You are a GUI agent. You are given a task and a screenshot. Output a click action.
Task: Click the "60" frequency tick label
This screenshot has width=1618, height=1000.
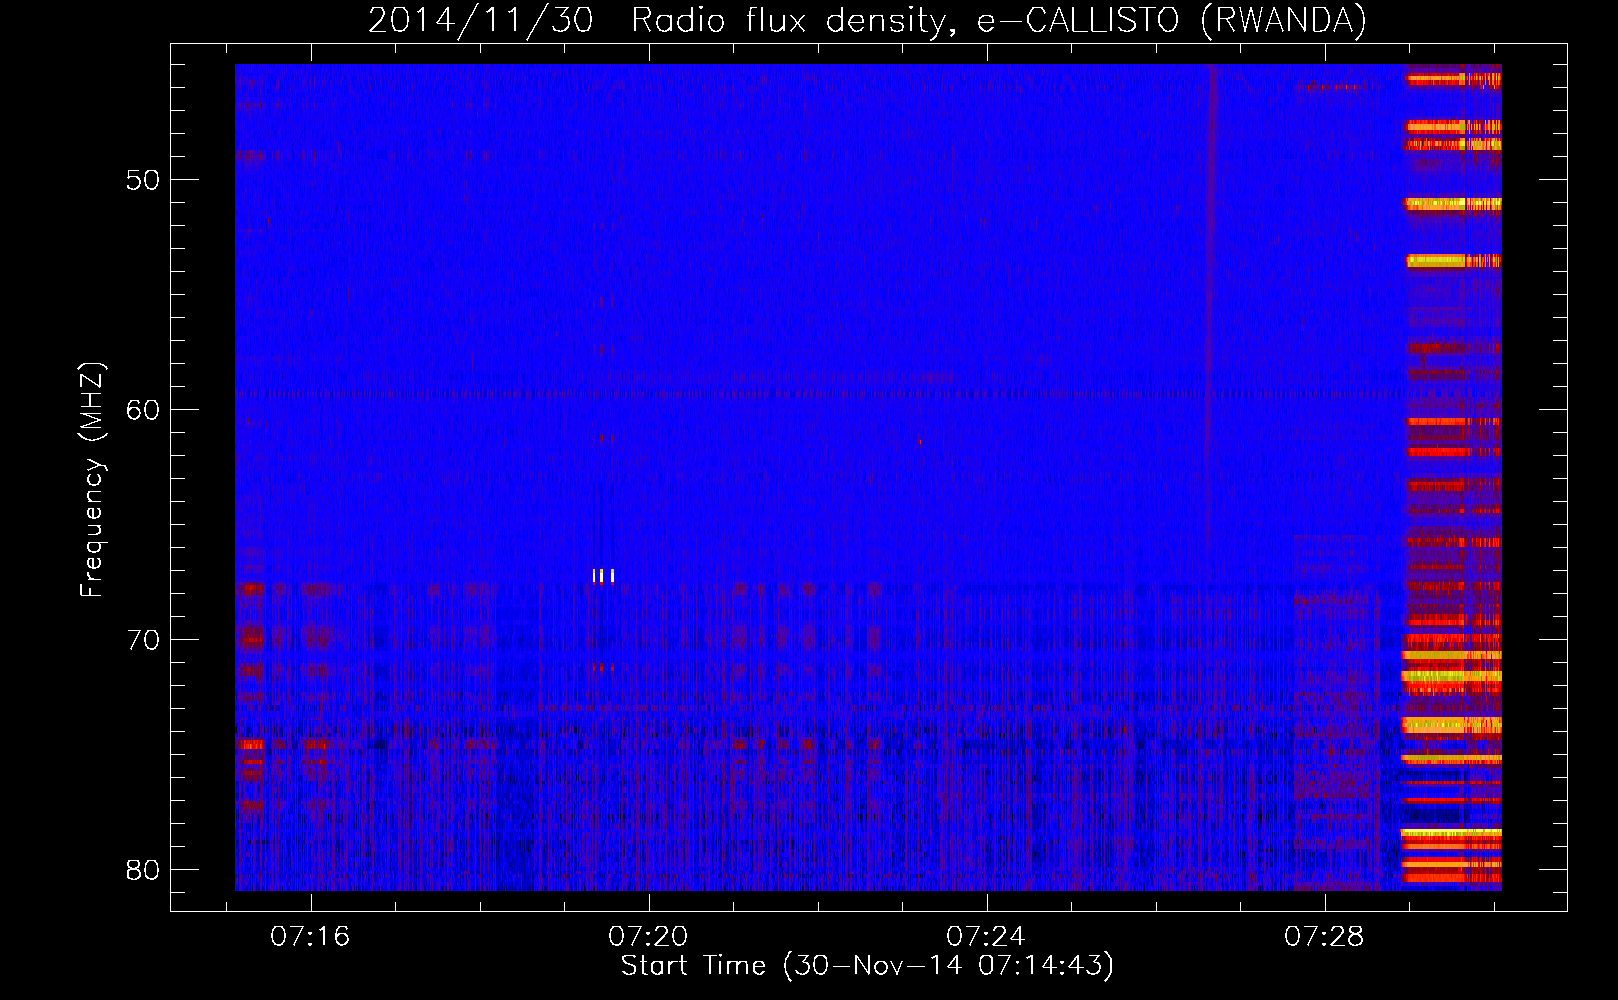pyautogui.click(x=144, y=410)
